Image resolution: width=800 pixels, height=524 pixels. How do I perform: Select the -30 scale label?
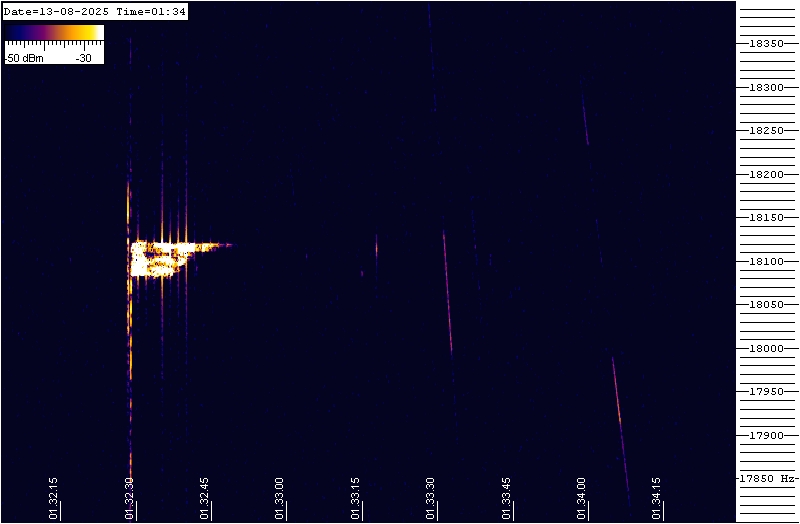tap(84, 58)
